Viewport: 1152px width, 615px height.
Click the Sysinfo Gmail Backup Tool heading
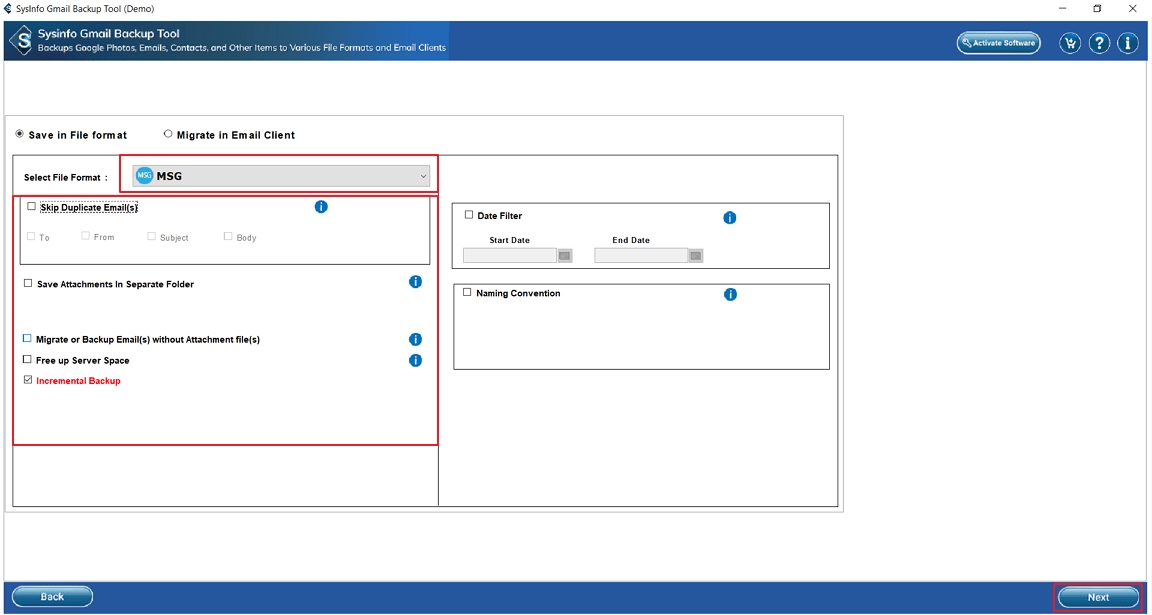[109, 34]
